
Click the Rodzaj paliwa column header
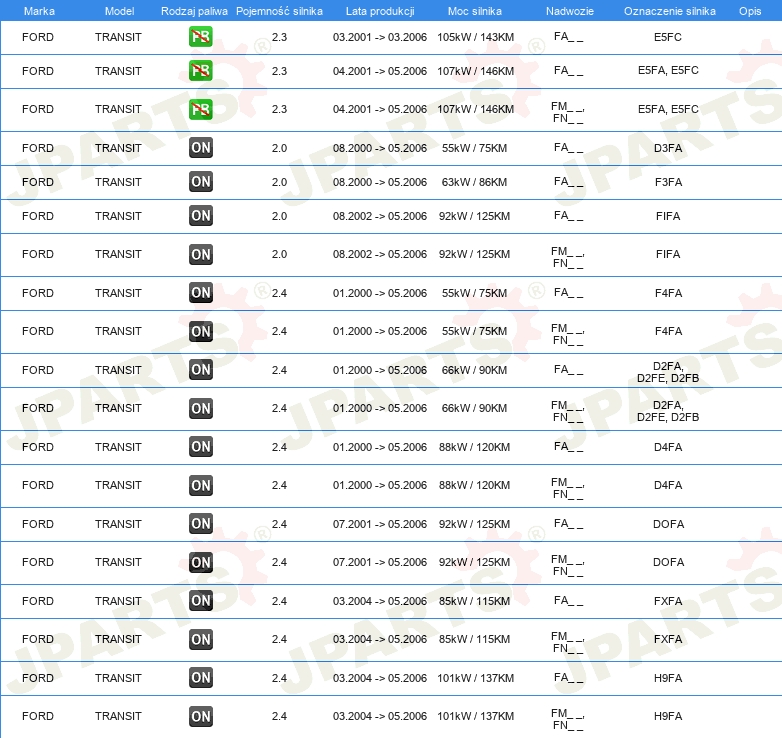[194, 11]
